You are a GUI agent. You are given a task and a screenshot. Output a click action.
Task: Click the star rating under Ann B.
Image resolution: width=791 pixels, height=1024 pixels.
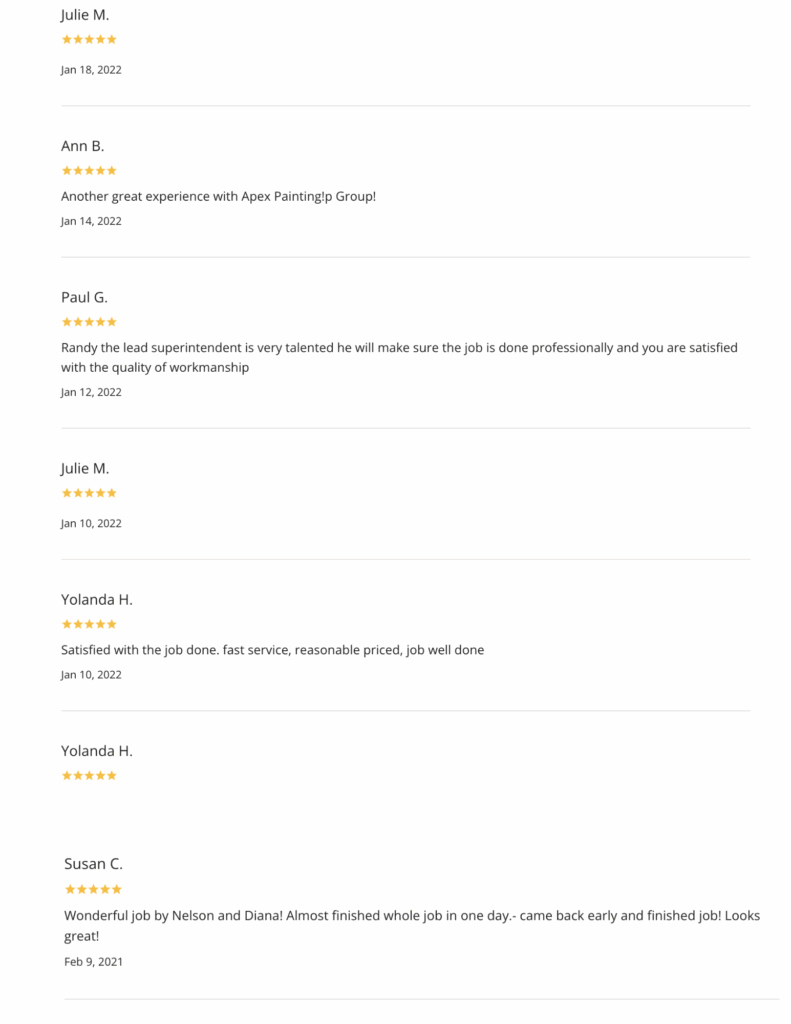click(x=89, y=170)
